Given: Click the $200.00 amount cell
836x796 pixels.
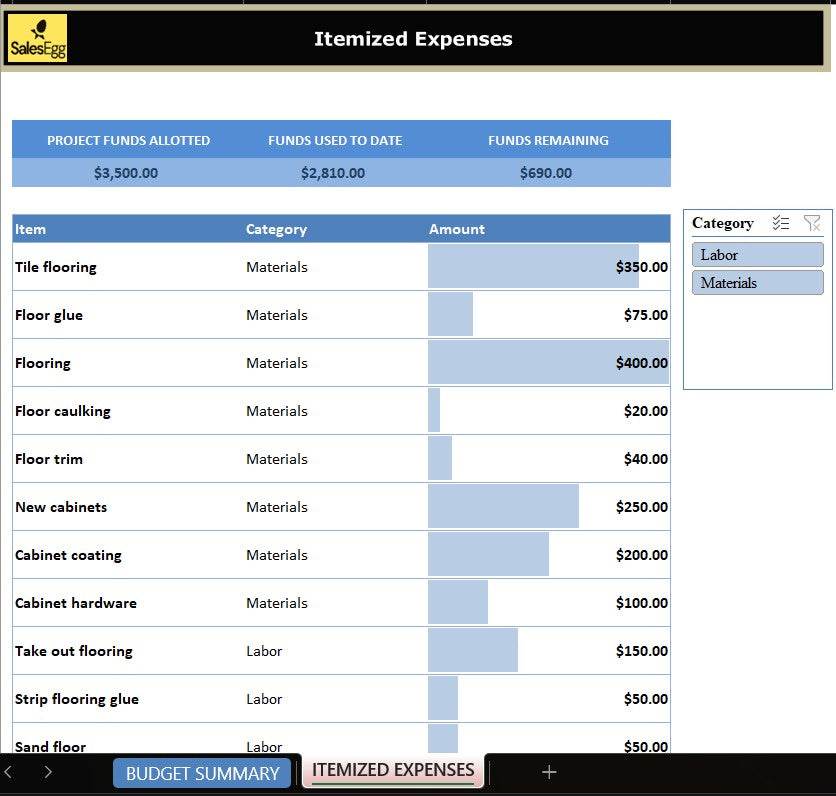Looking at the screenshot, I should click(549, 555).
